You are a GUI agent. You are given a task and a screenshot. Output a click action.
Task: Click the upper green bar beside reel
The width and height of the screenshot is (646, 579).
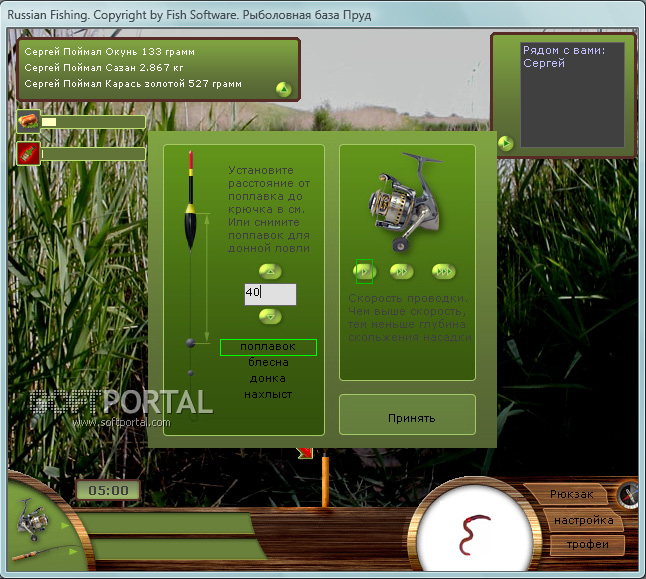(x=165, y=523)
